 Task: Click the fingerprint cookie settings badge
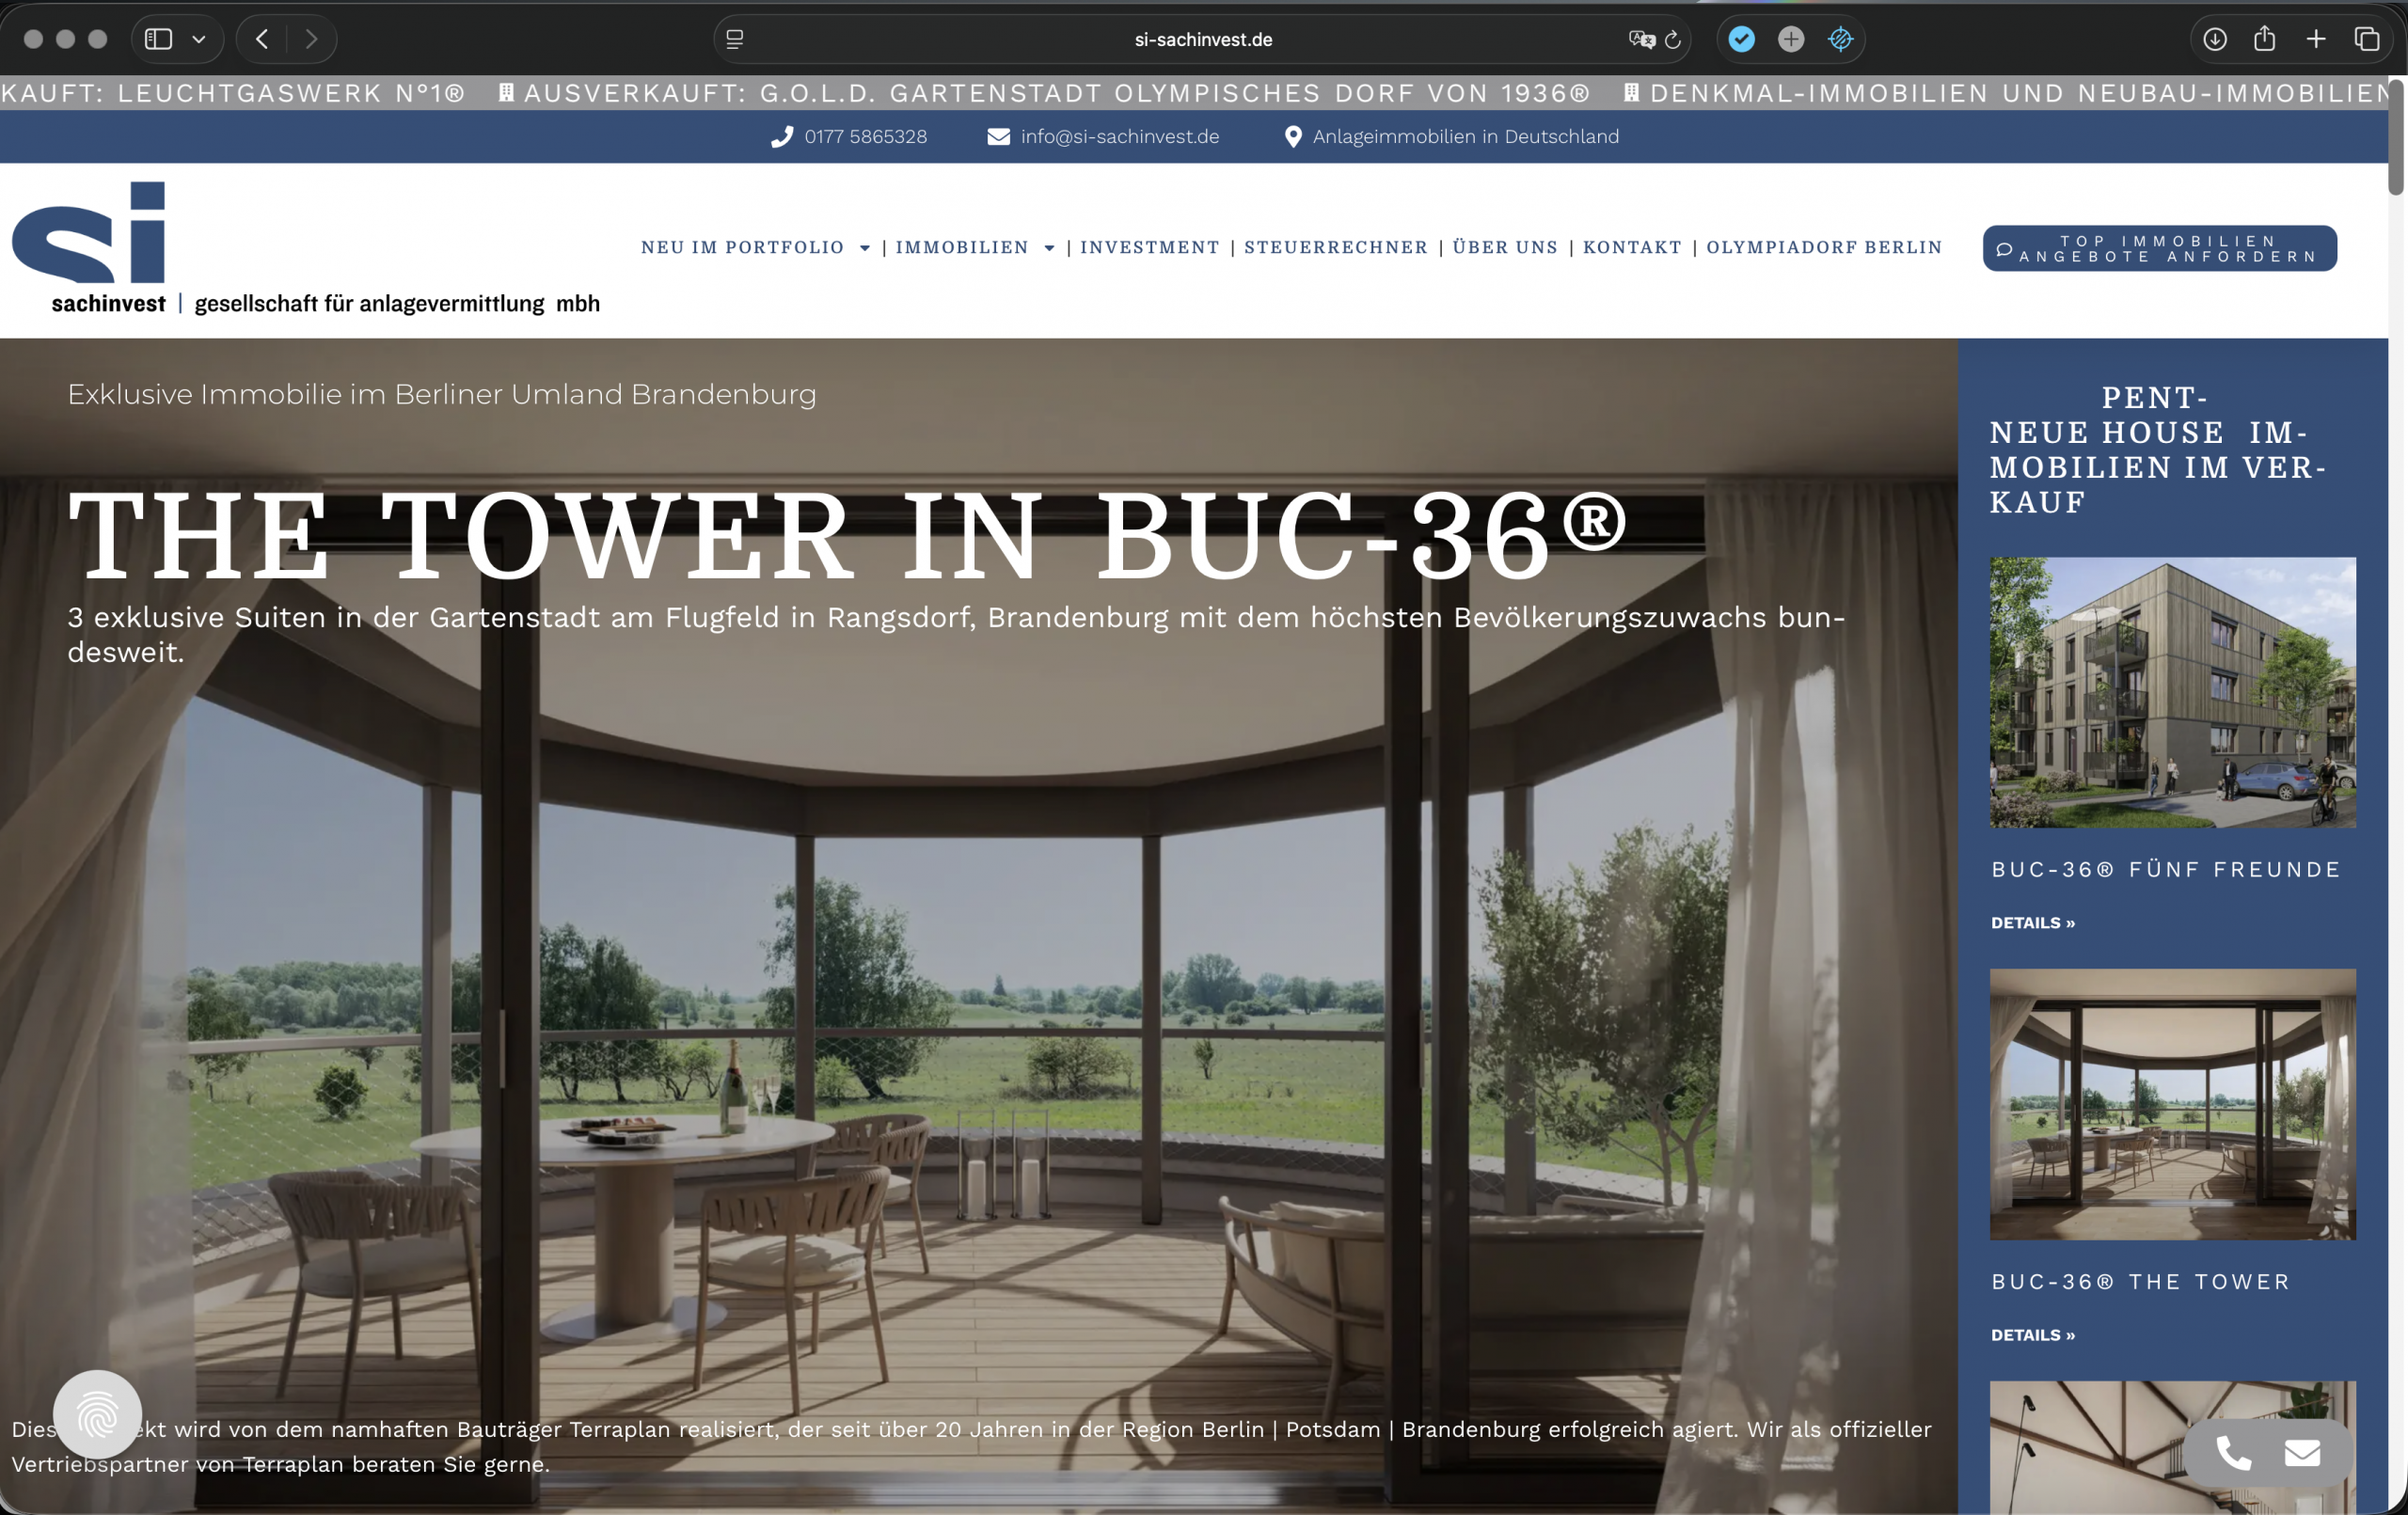point(97,1414)
